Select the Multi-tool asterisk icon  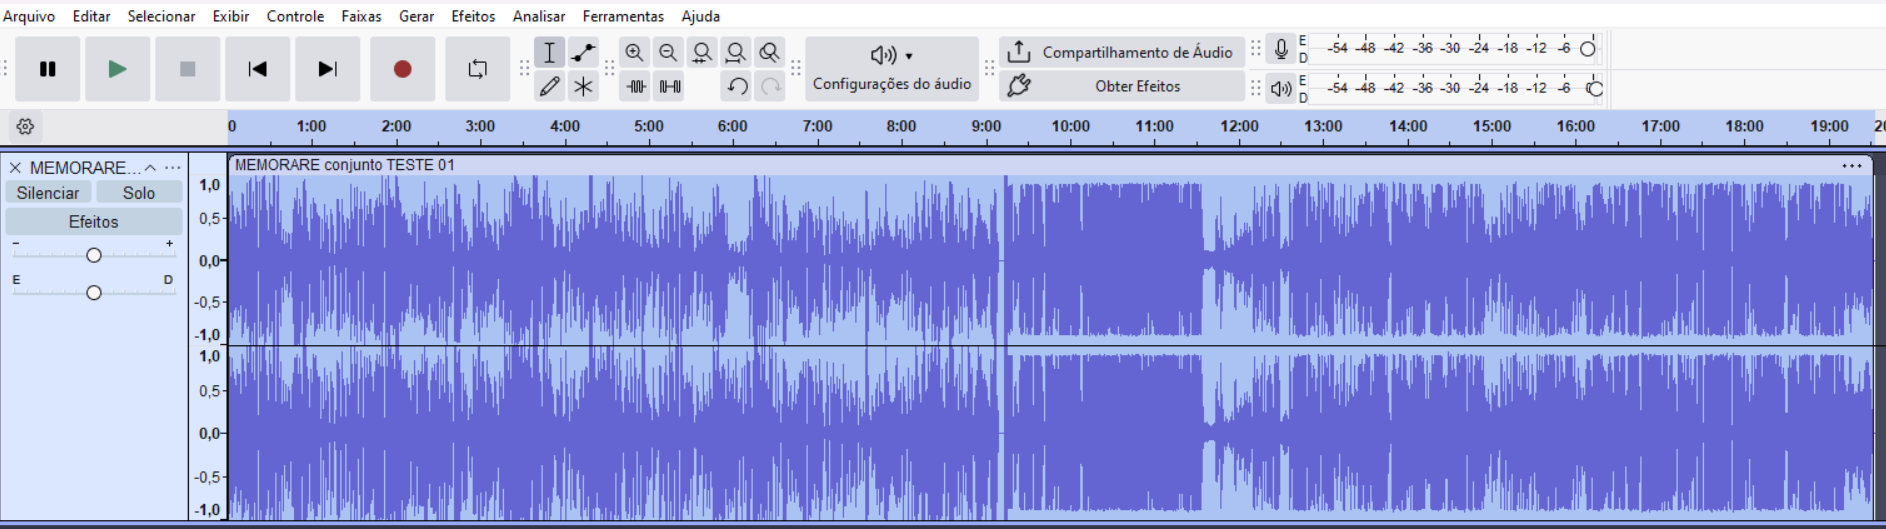click(x=583, y=87)
